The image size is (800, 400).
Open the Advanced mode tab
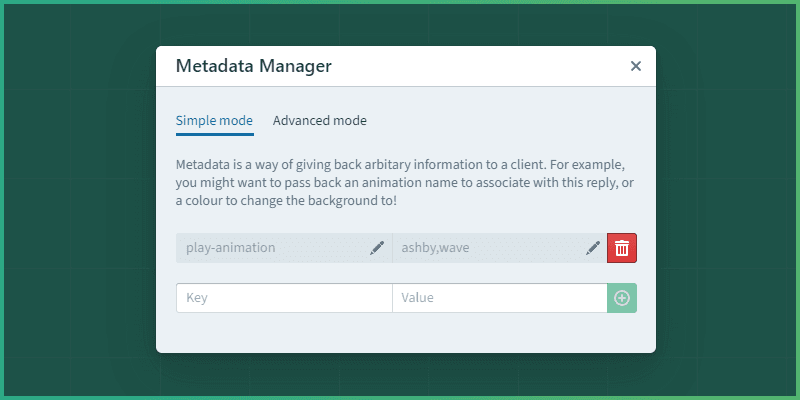point(319,121)
